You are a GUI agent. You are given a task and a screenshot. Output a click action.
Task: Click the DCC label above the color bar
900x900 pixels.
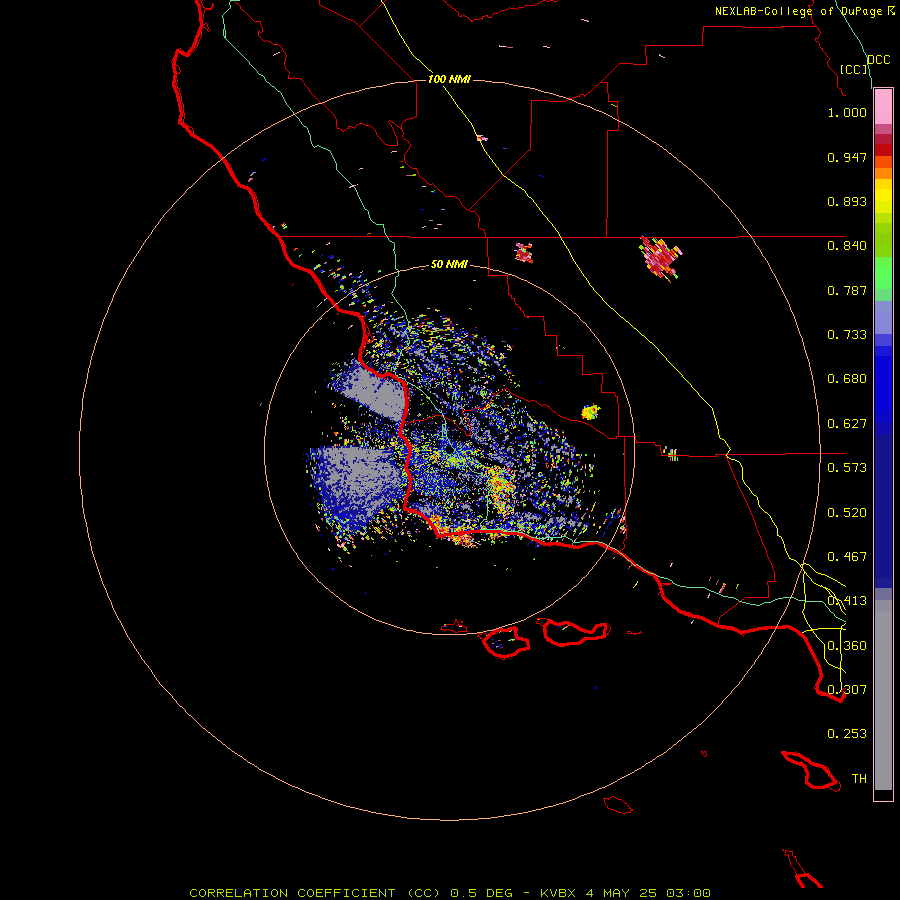(x=878, y=60)
